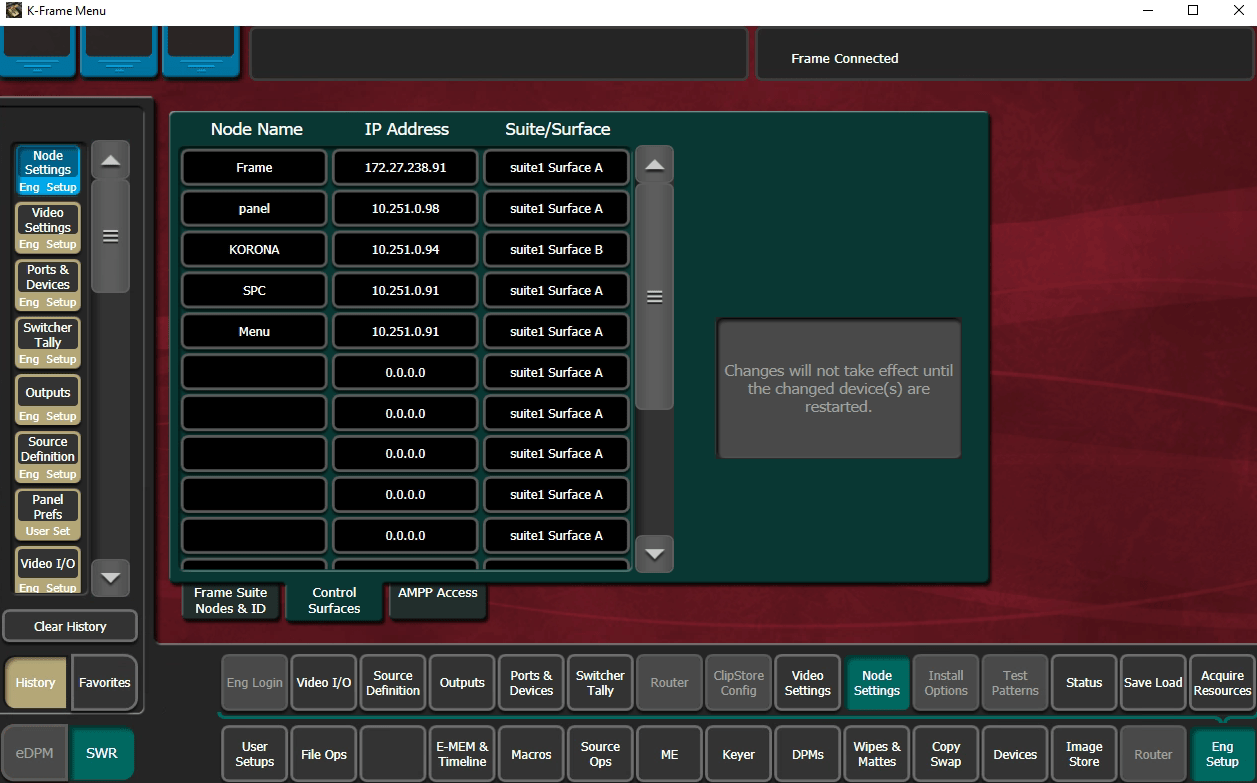Click the history list scrollbar grip
The width and height of the screenshot is (1257, 783).
[110, 236]
